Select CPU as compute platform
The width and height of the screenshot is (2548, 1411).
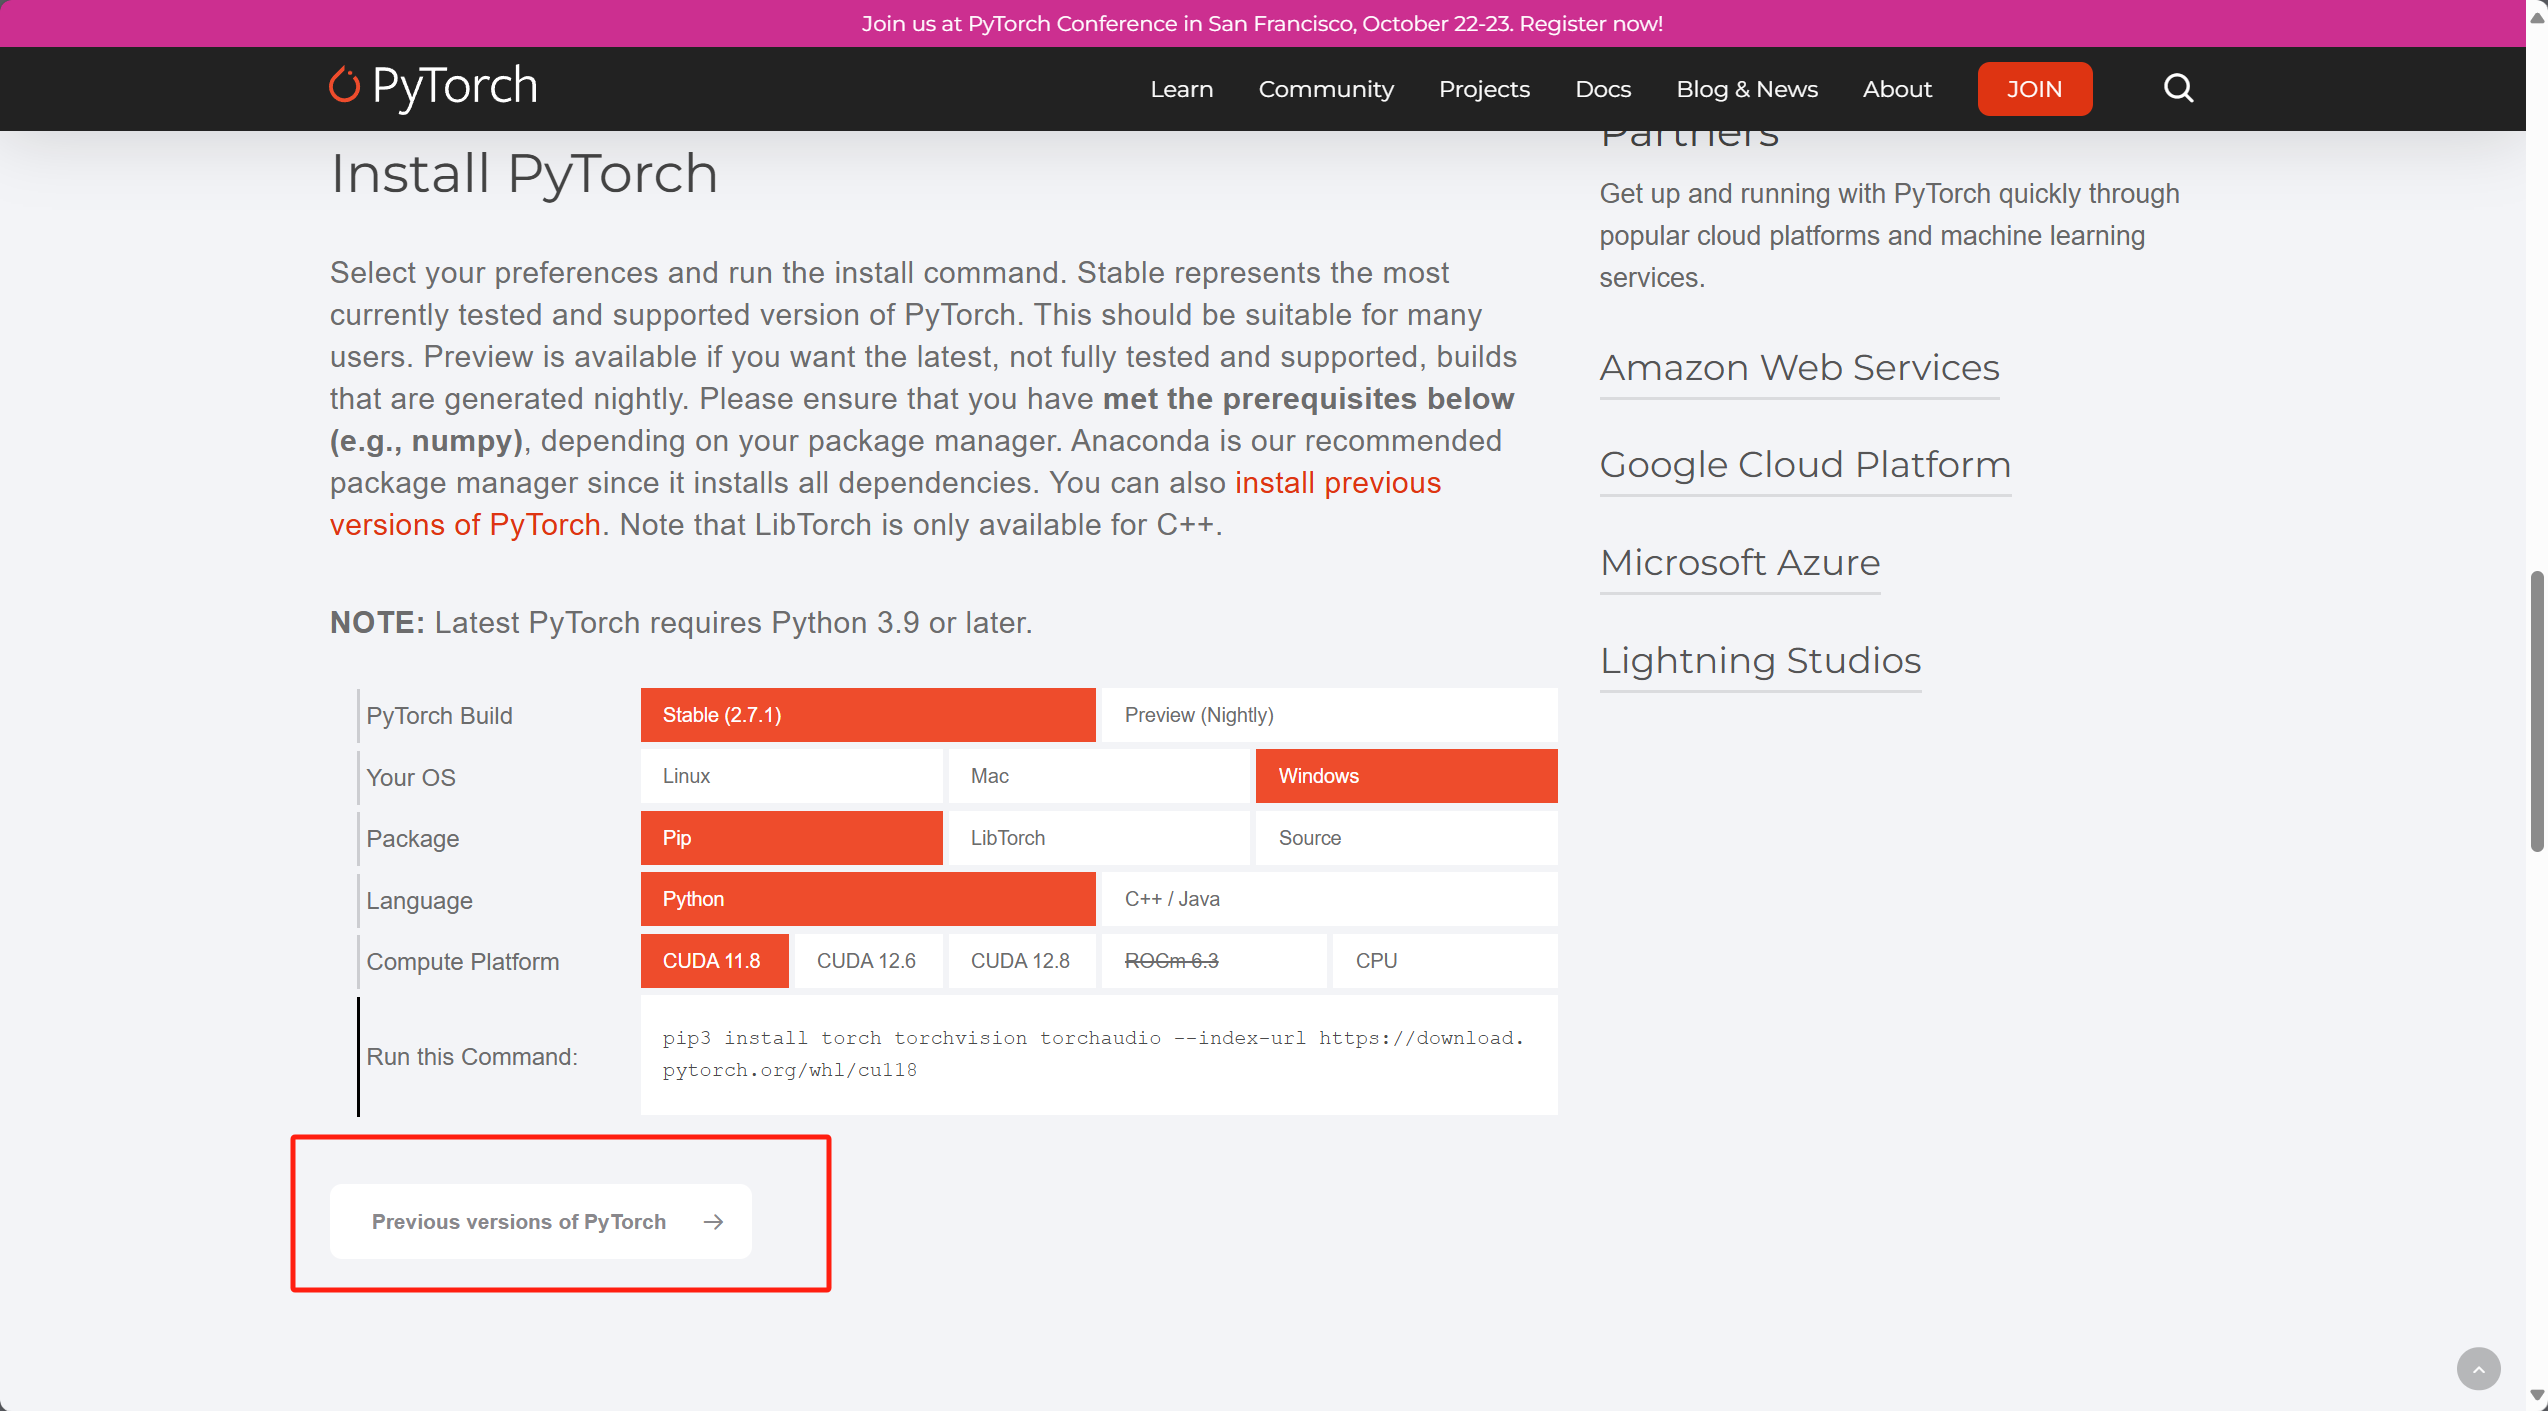point(1378,960)
